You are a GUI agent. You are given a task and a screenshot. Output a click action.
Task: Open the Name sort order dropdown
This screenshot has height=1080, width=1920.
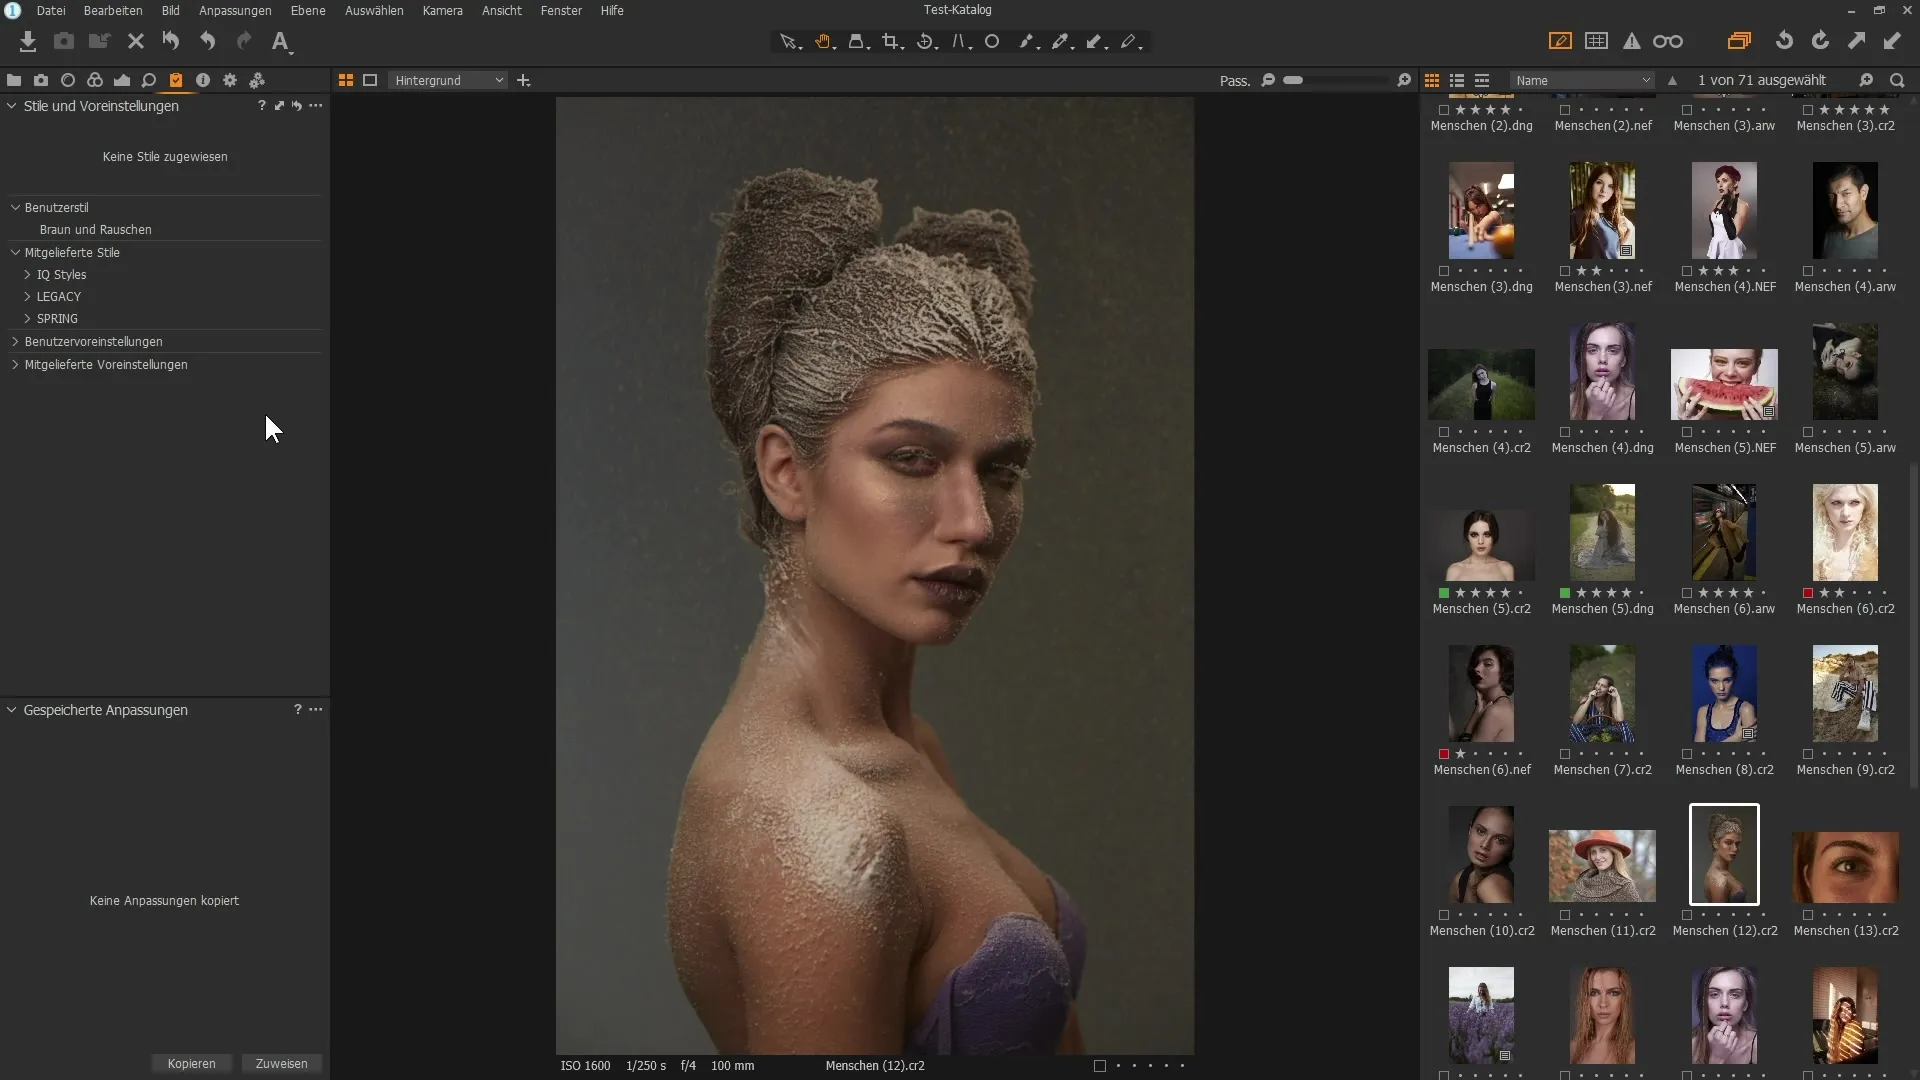click(1582, 80)
